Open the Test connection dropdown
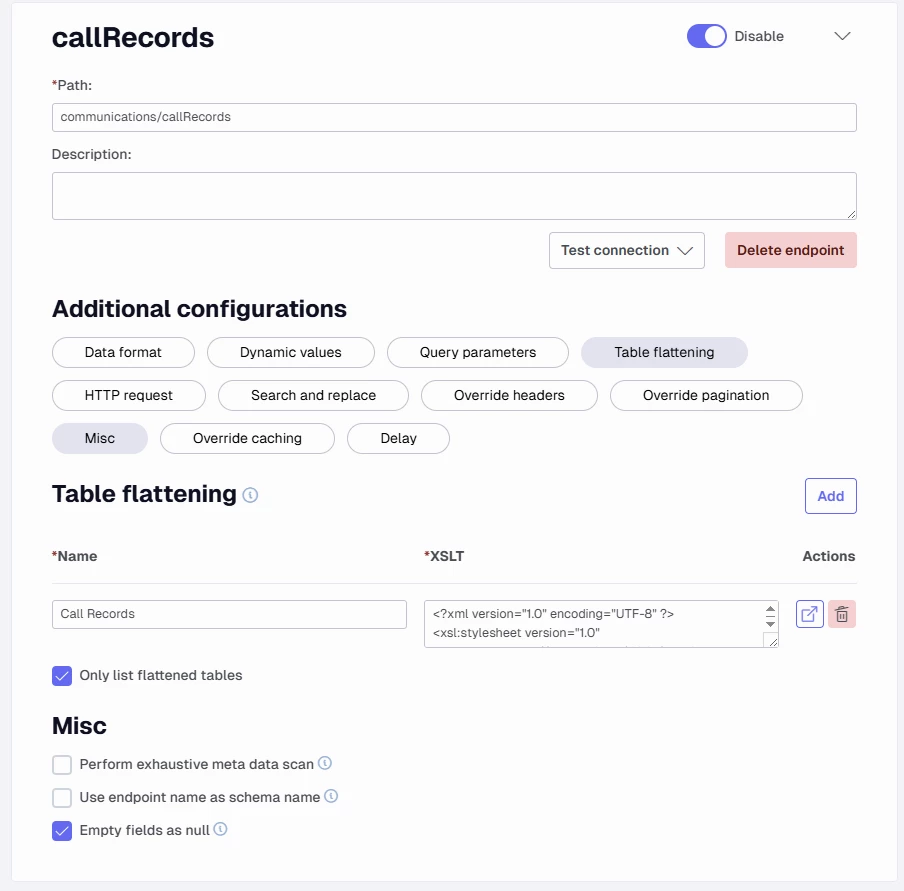 coord(626,250)
